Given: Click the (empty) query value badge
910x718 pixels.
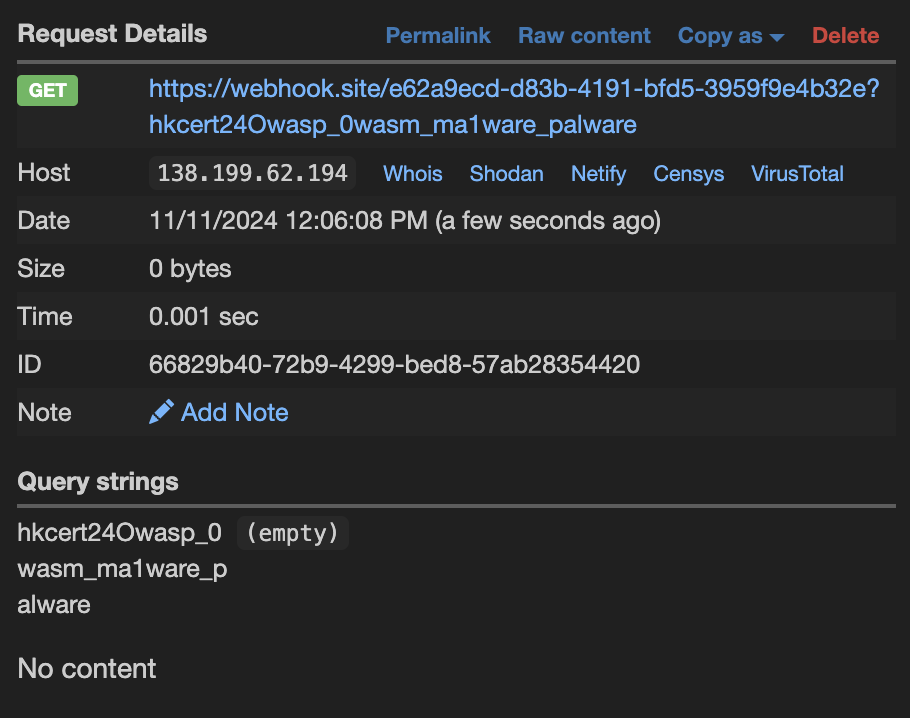Looking at the screenshot, I should [x=292, y=533].
